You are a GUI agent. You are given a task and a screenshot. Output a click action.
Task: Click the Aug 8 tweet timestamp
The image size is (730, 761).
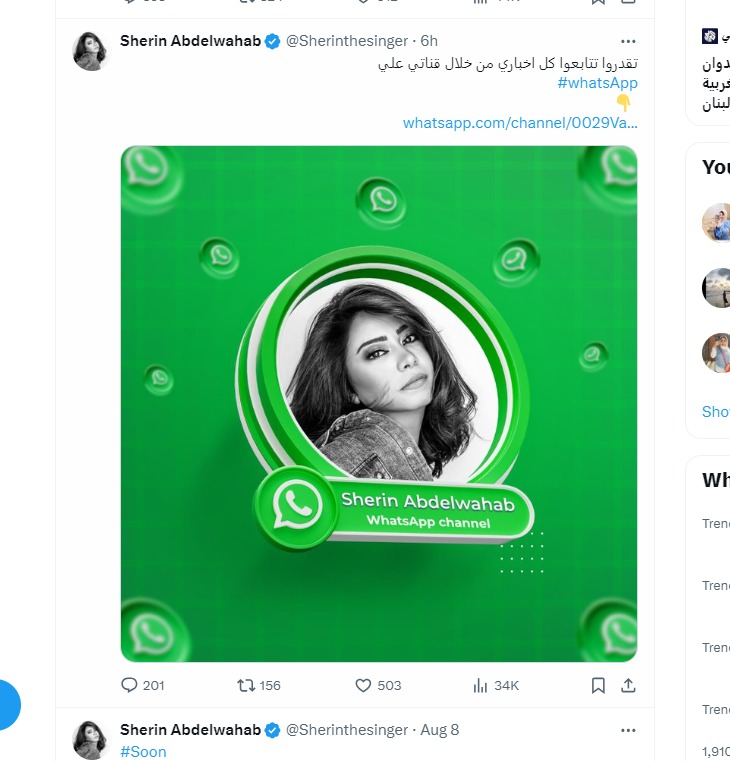click(440, 730)
